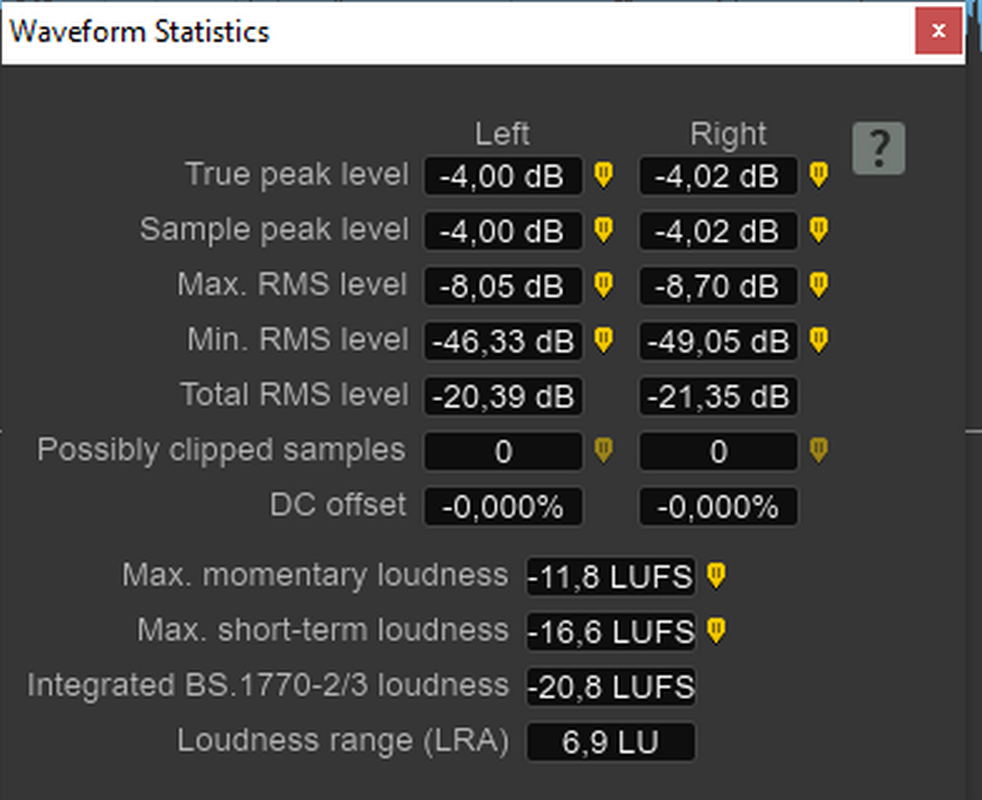Click the Total RMS level label
This screenshot has height=800, width=982.
tap(294, 395)
